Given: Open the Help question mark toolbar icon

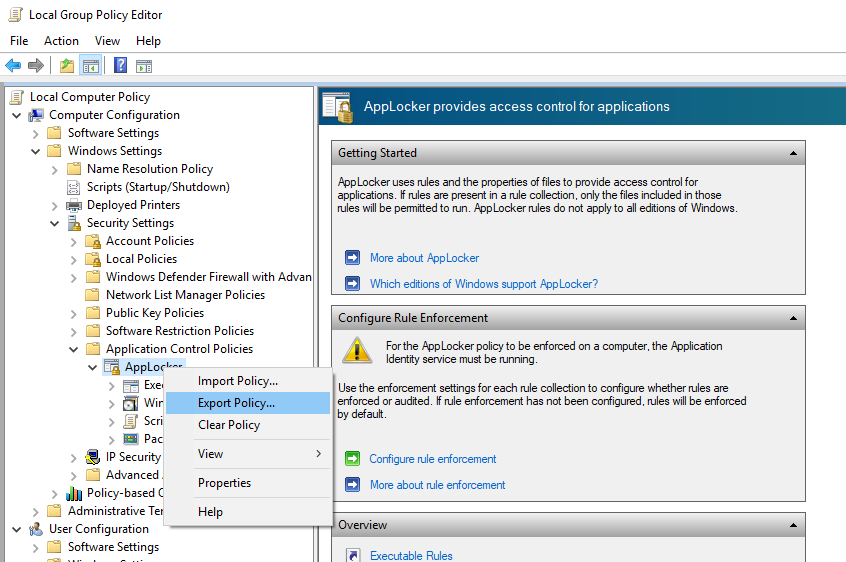Looking at the screenshot, I should coord(120,65).
